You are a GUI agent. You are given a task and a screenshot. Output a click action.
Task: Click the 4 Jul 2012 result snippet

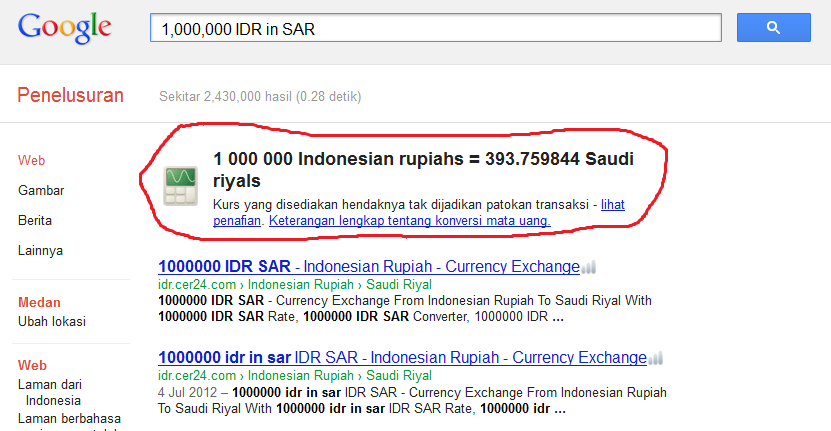[x=412, y=401]
